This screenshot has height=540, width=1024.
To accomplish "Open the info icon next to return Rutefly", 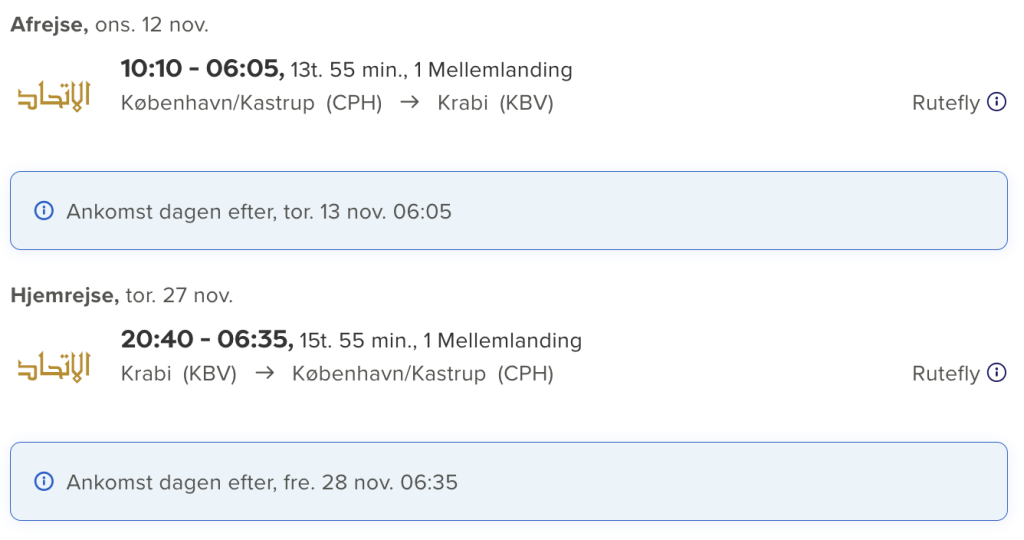I will [997, 372].
